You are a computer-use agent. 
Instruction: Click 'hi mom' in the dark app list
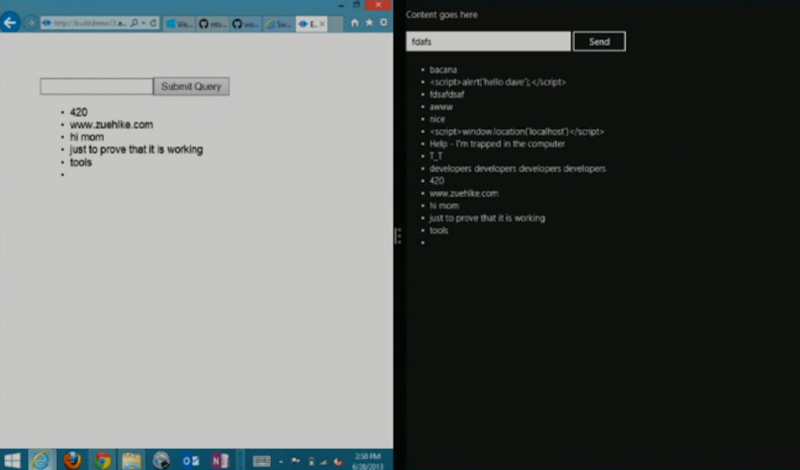(x=444, y=206)
